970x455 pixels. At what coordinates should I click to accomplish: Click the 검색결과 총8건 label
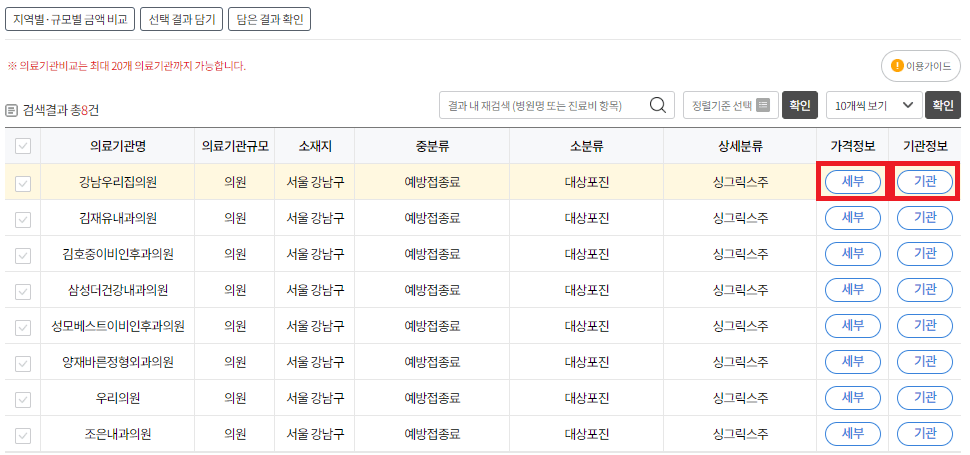coord(61,111)
